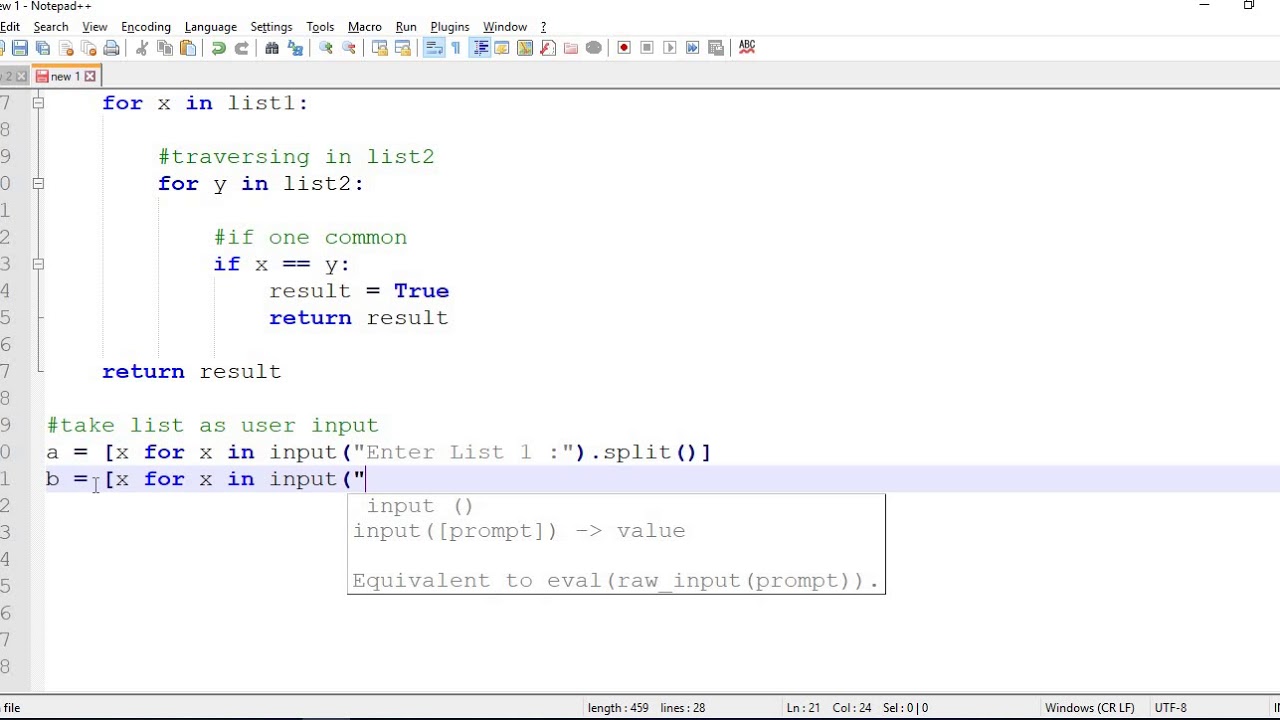Open the Edit menu

[x=10, y=27]
